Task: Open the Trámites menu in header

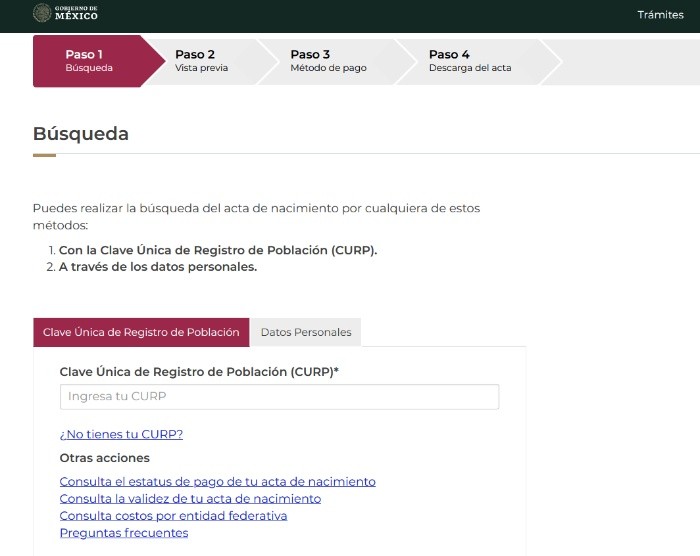Action: 660,15
